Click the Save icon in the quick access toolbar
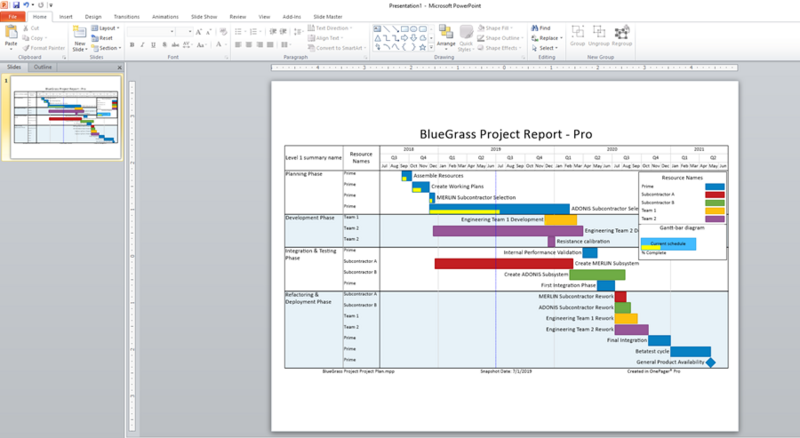The height and width of the screenshot is (438, 800). (16, 5)
